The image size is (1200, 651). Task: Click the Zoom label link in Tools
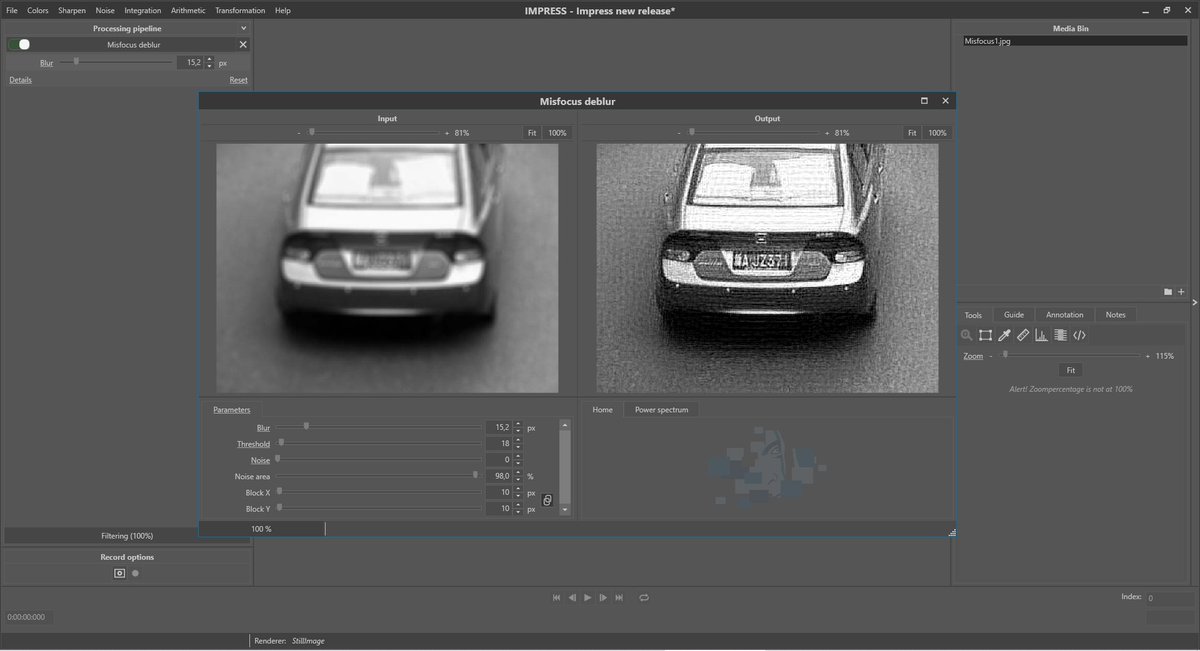coord(973,356)
